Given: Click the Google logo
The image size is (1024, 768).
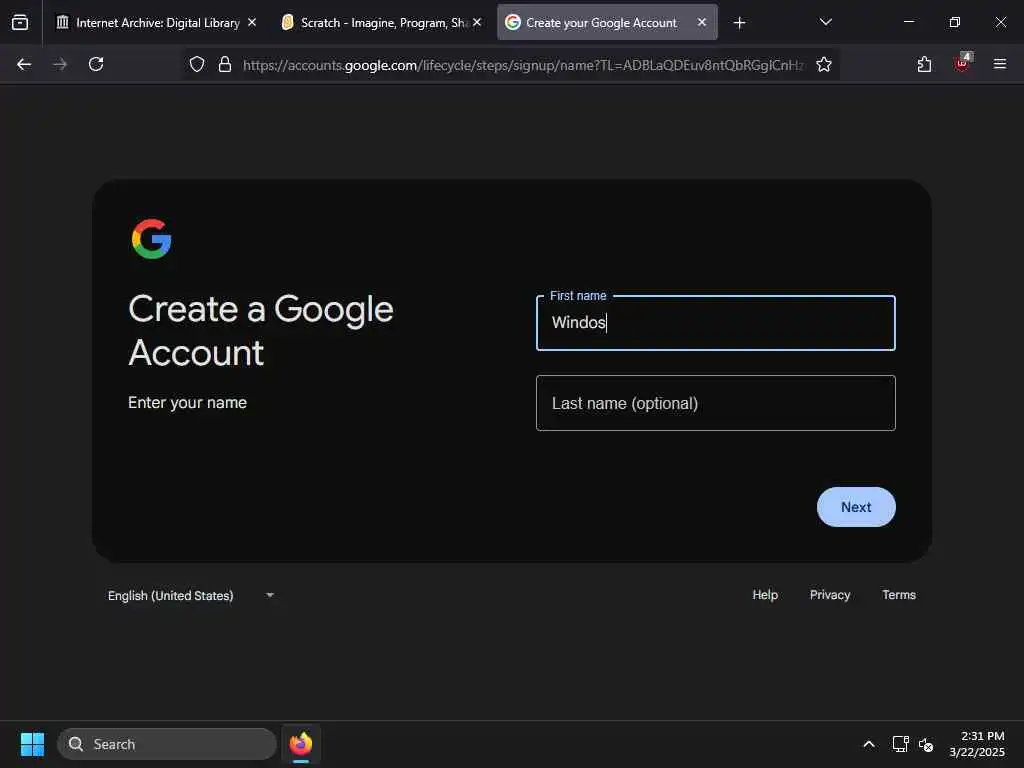Looking at the screenshot, I should pyautogui.click(x=152, y=238).
